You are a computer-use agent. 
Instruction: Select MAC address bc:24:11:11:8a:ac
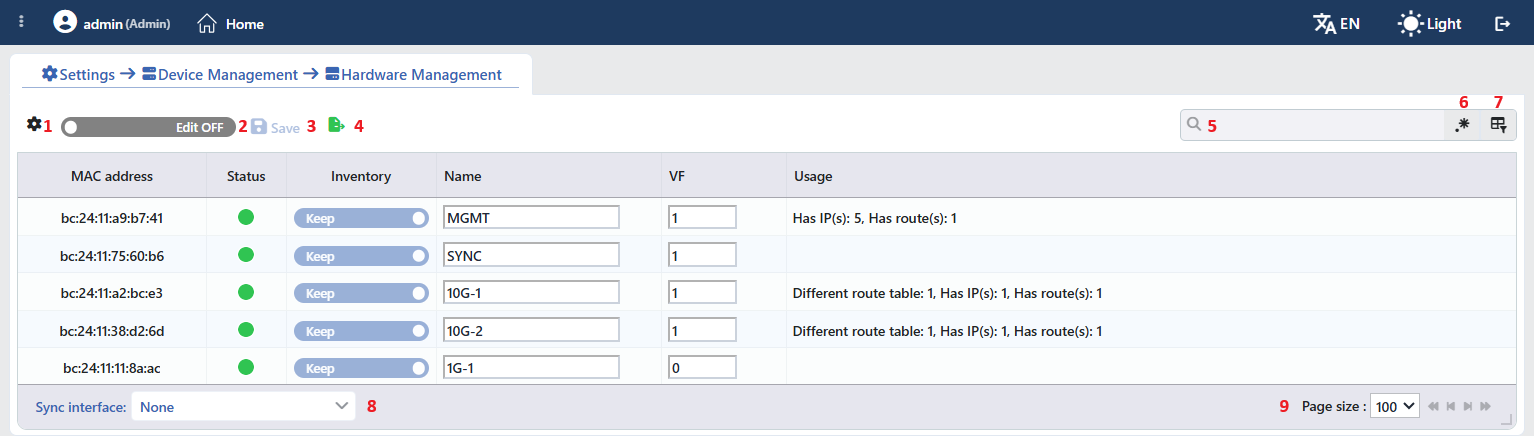pos(112,368)
